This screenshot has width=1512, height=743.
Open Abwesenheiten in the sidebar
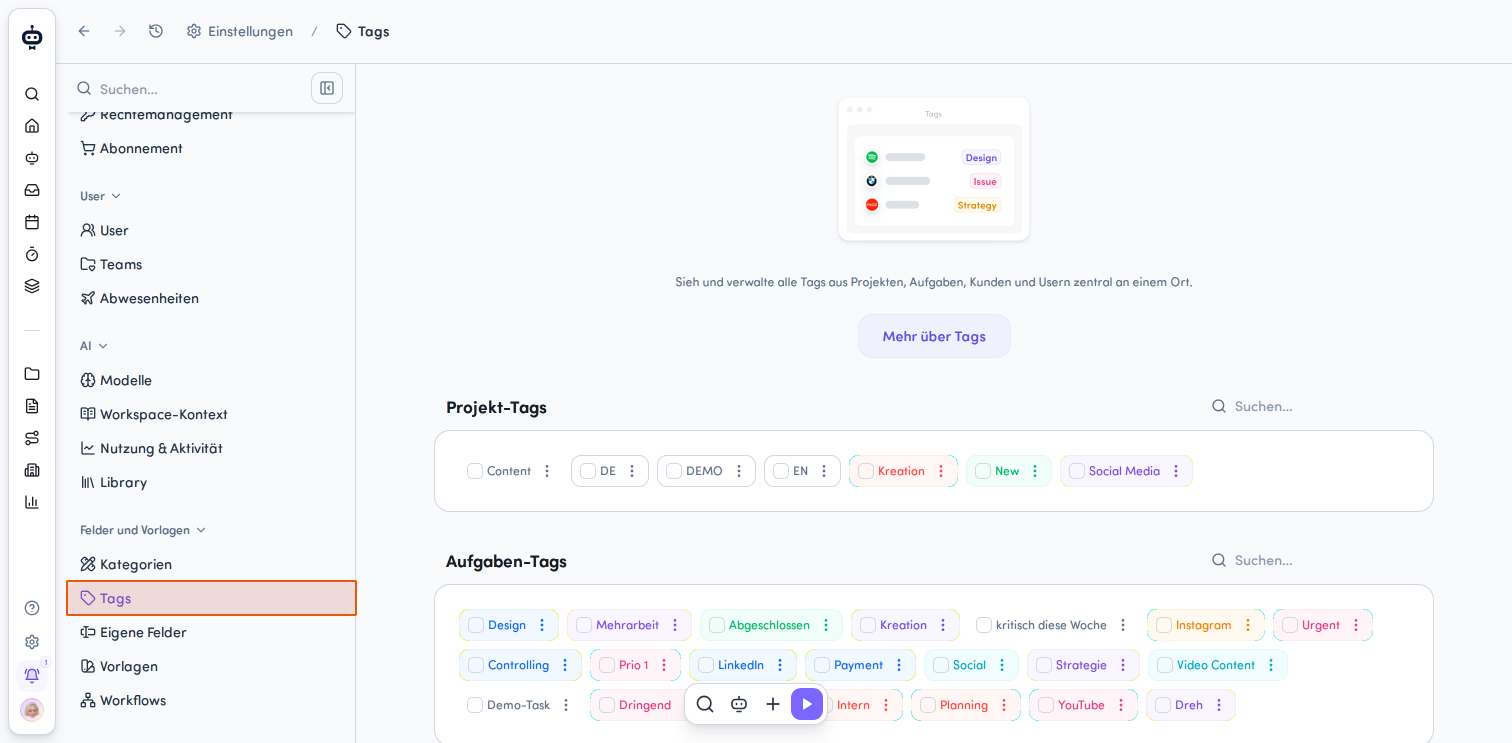point(211,298)
